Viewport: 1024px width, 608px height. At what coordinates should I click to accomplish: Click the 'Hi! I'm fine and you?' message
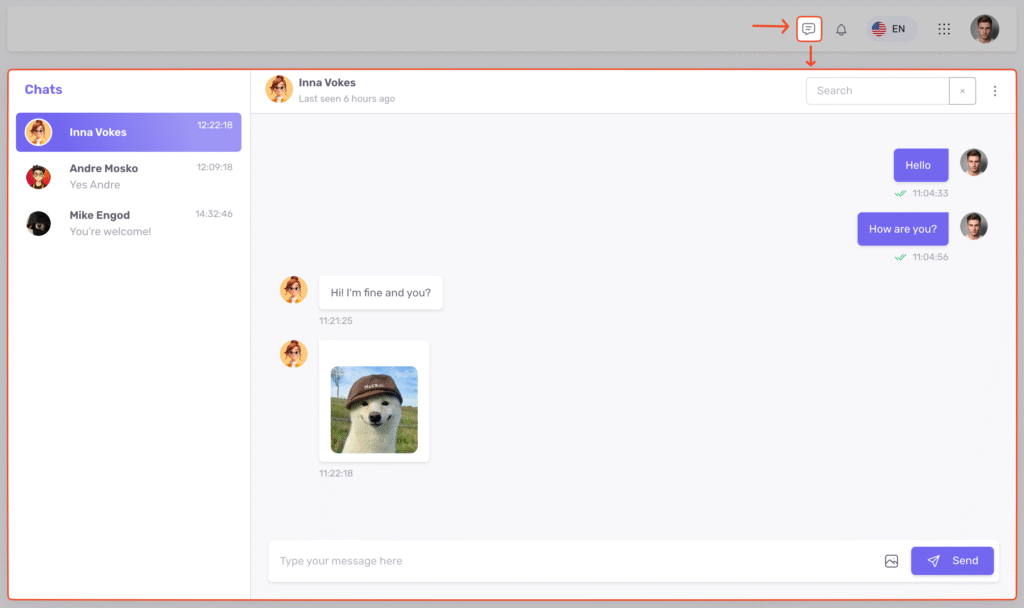click(x=380, y=293)
